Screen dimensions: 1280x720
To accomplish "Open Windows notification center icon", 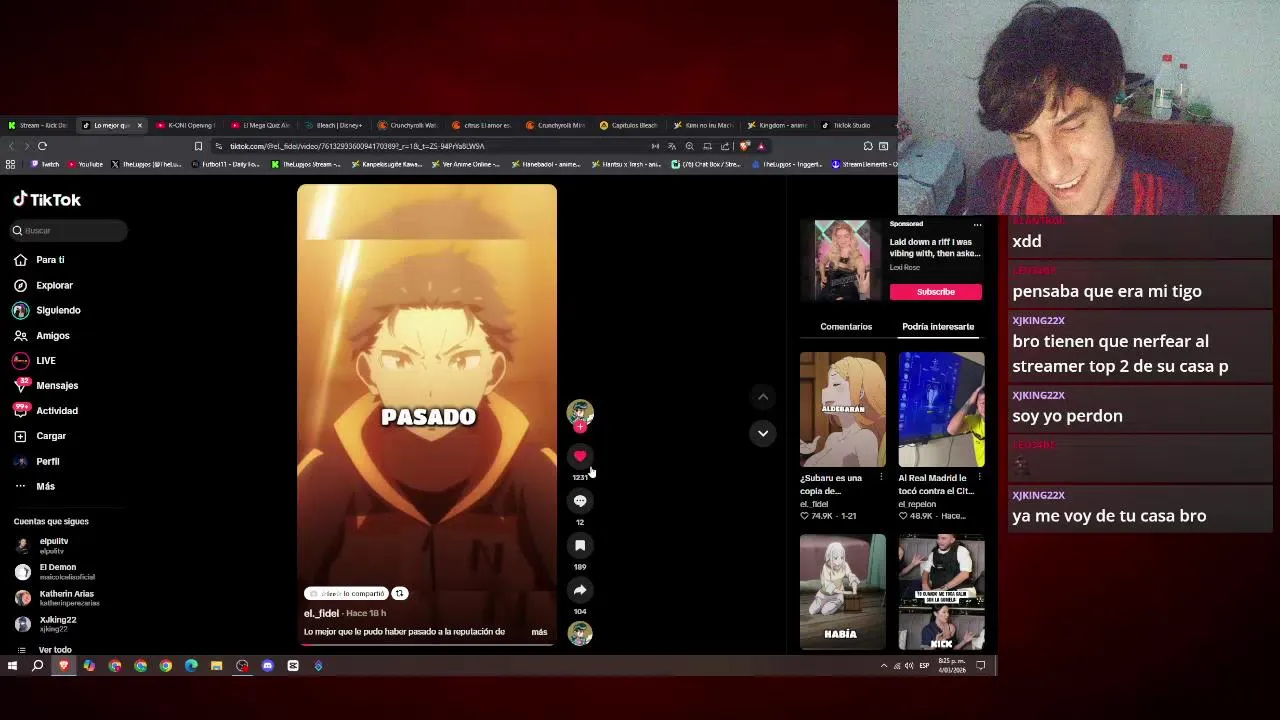I will [981, 666].
